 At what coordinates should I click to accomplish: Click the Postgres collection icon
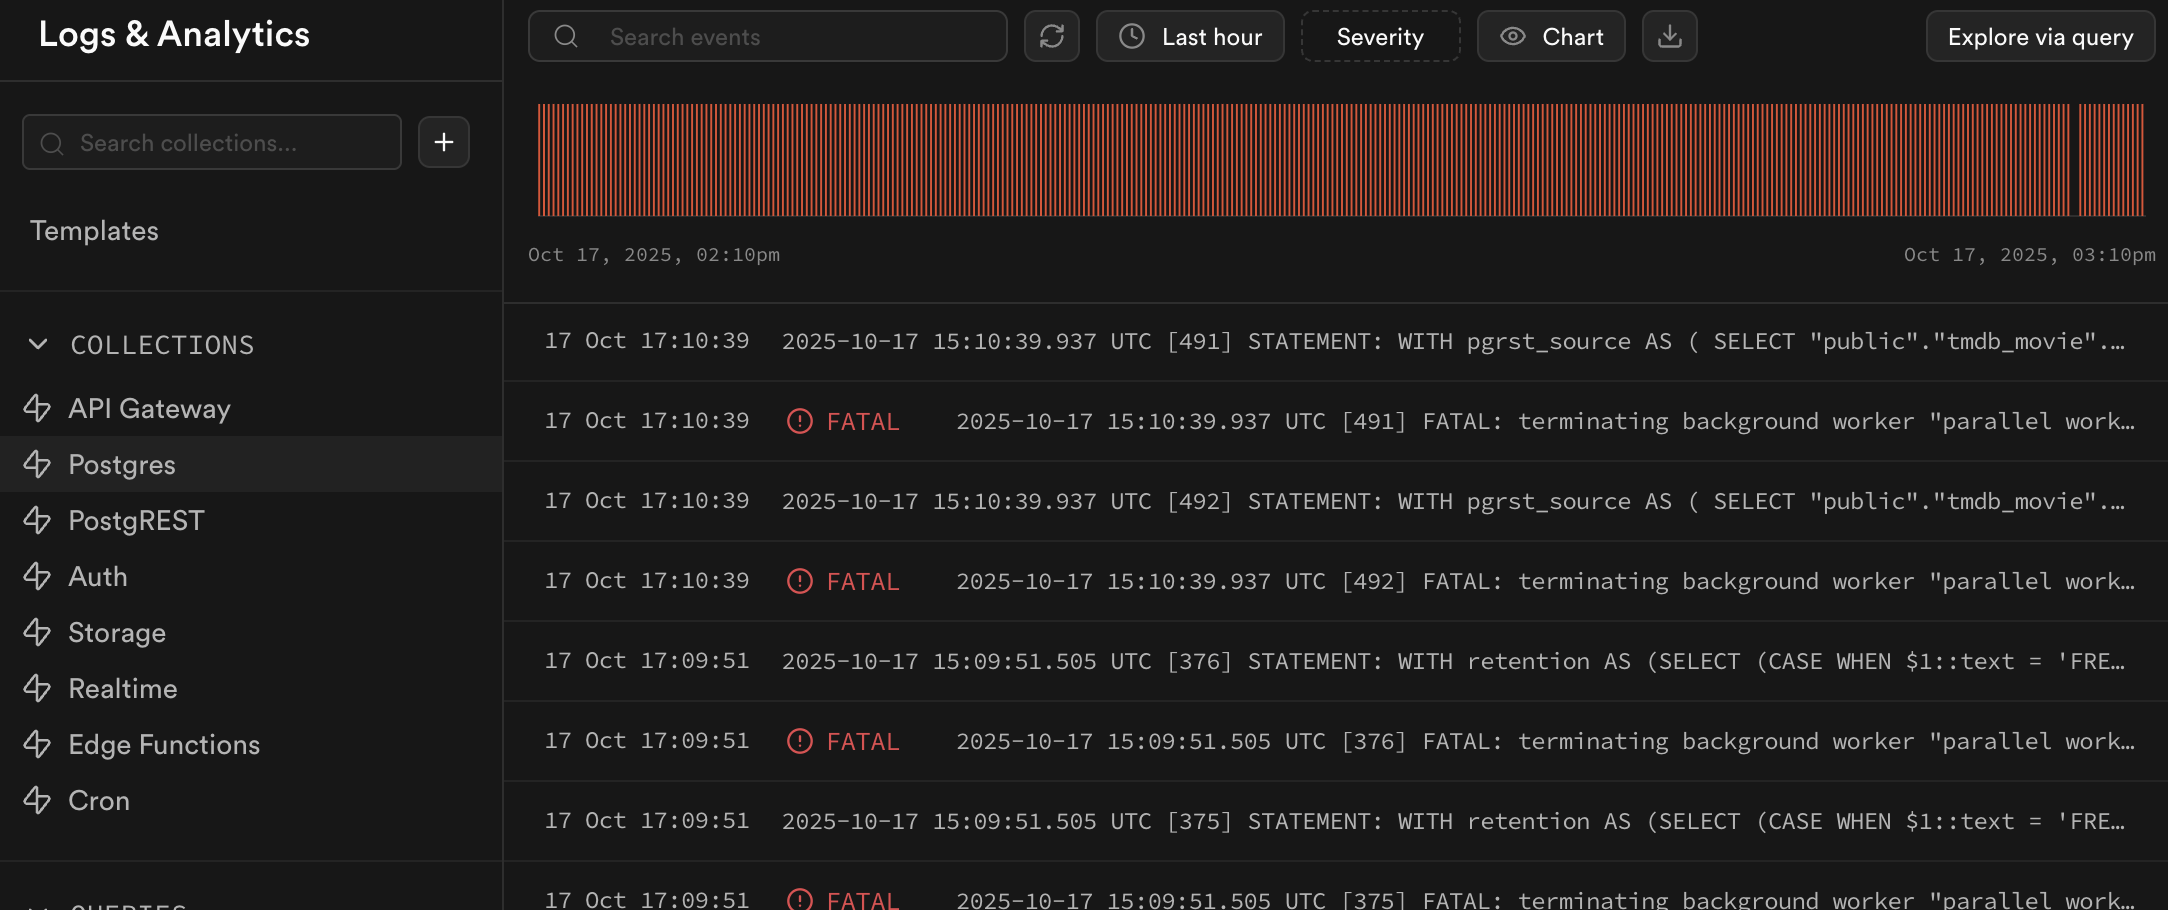37,464
